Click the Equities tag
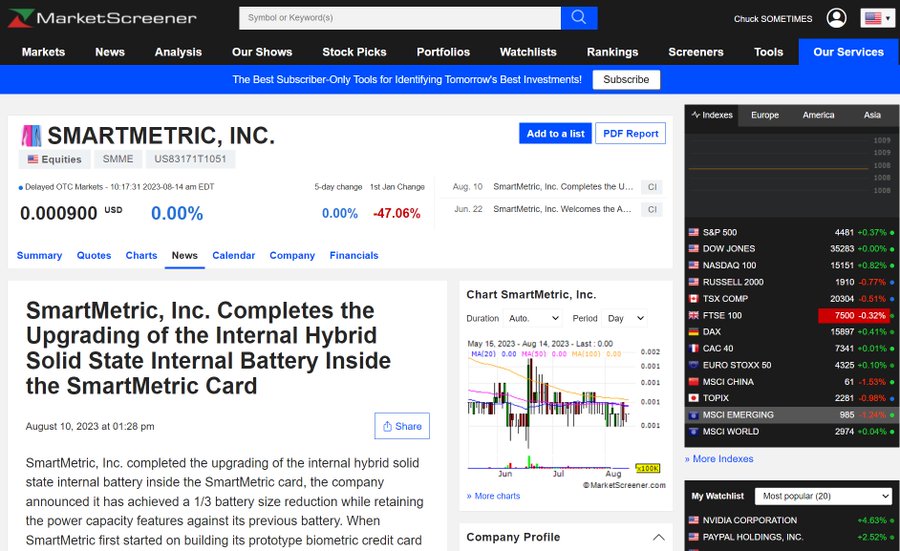Viewport: 900px width, 551px height. [55, 159]
